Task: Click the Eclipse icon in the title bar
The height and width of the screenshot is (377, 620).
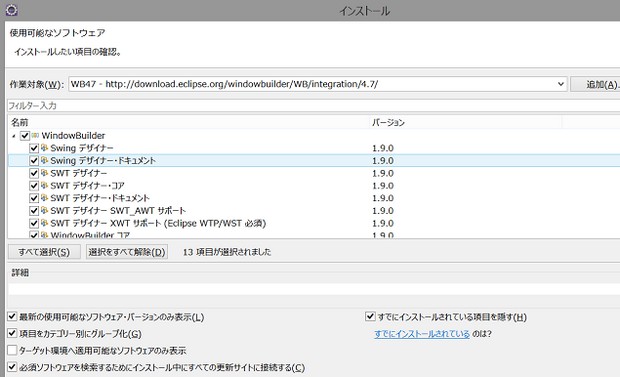Action: [11, 9]
